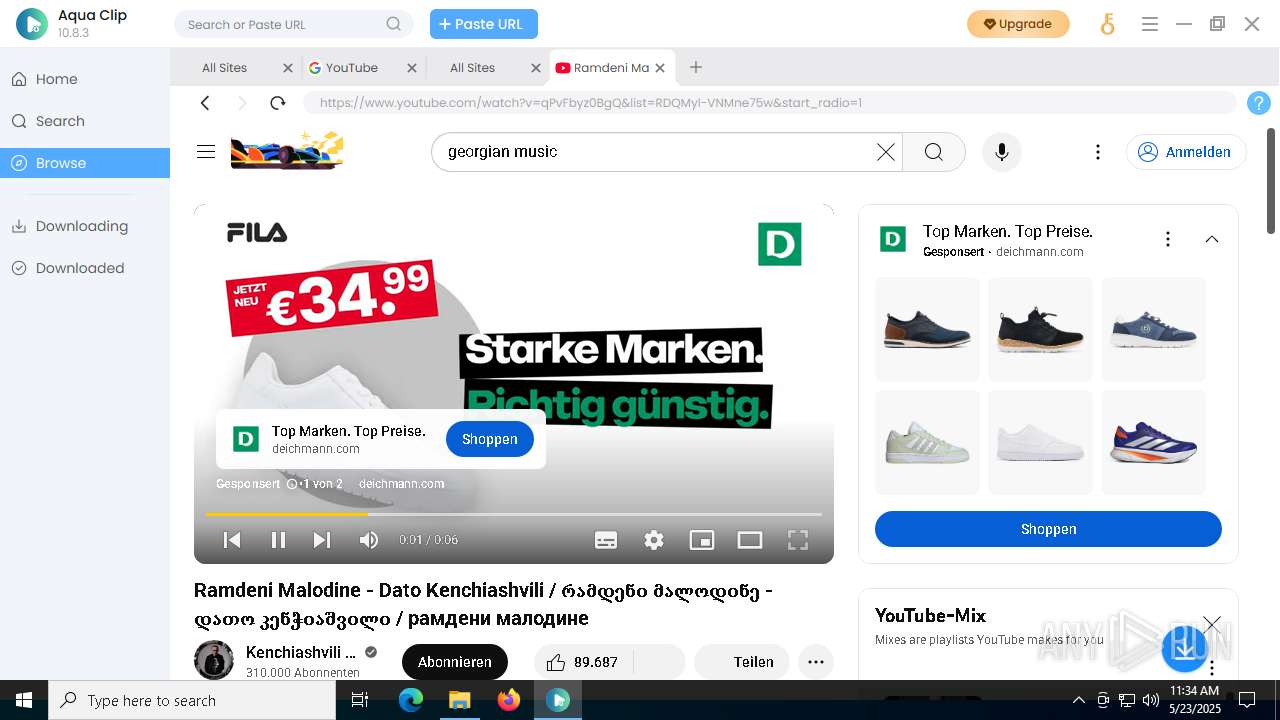The image size is (1280, 720).
Task: Click the YouTube logo doodle
Action: tap(287, 151)
